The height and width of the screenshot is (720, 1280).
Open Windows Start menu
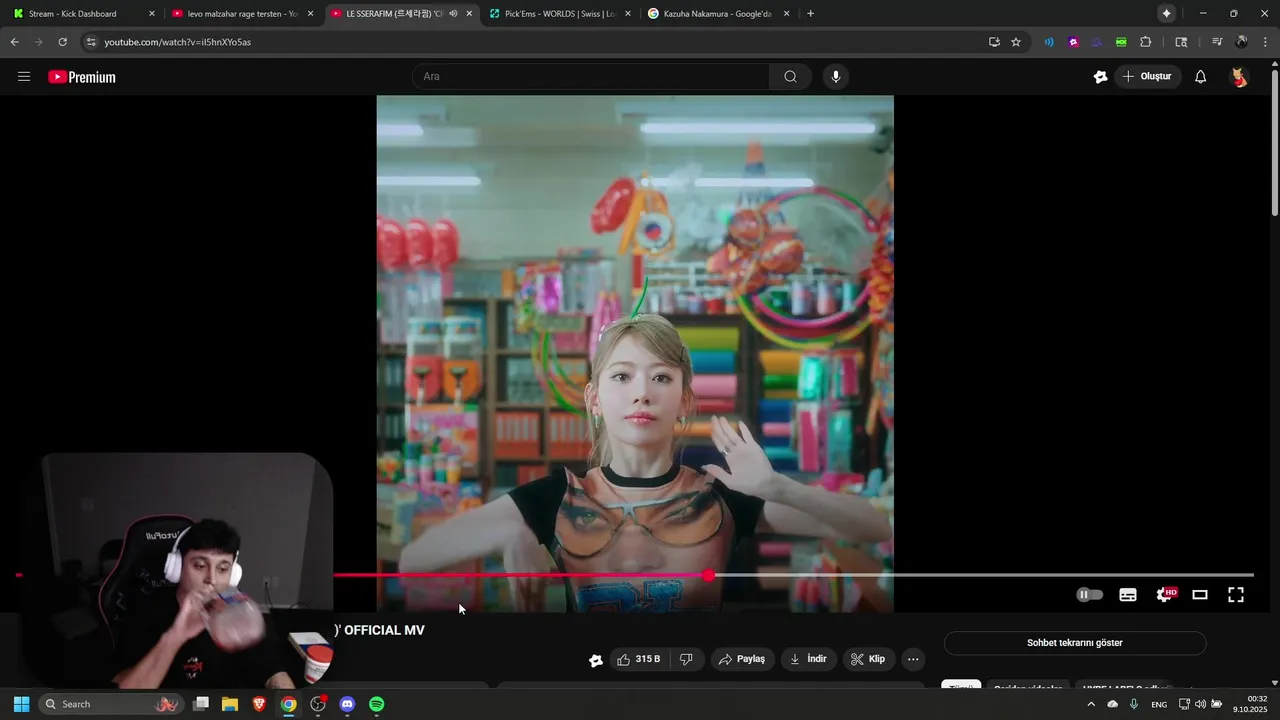click(x=21, y=704)
